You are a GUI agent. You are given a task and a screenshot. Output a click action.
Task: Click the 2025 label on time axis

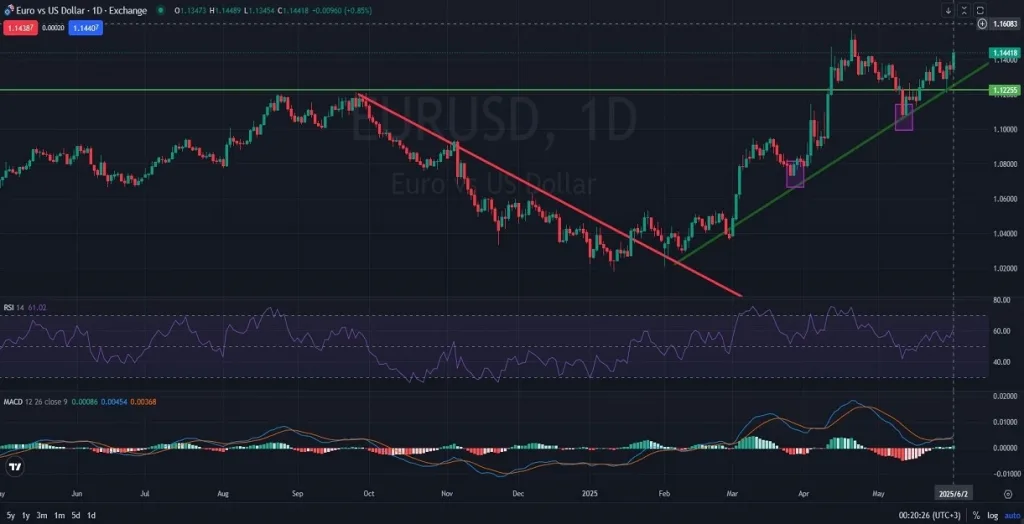click(x=591, y=495)
